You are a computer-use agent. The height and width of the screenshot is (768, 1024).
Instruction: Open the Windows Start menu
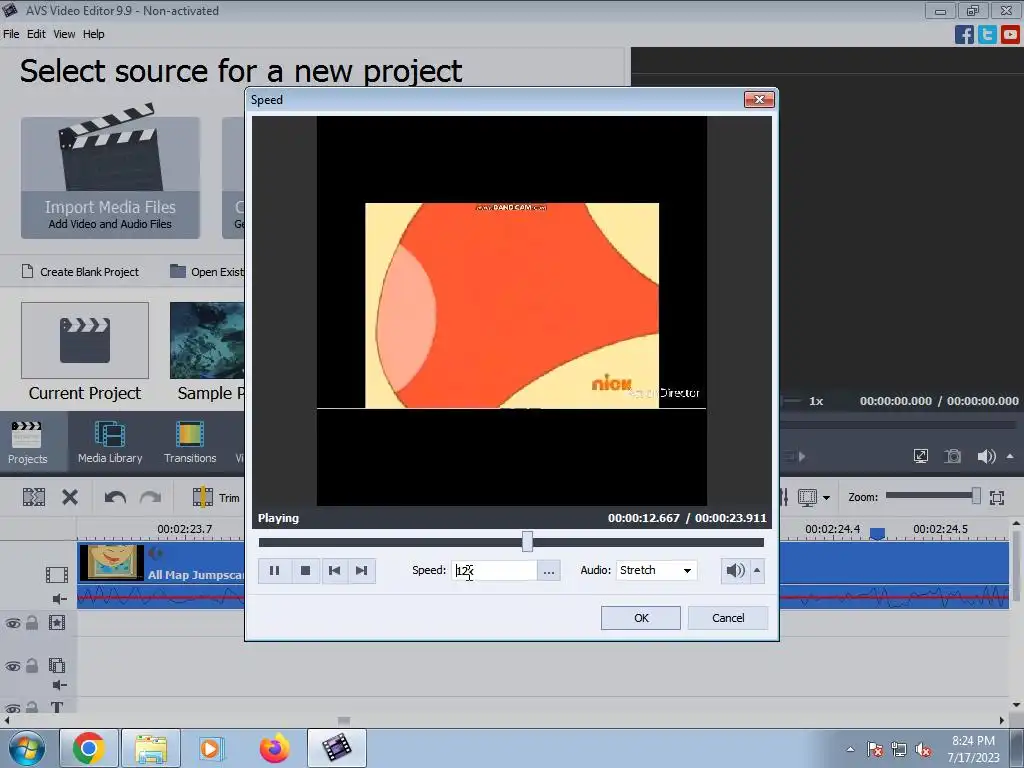[x=27, y=748]
